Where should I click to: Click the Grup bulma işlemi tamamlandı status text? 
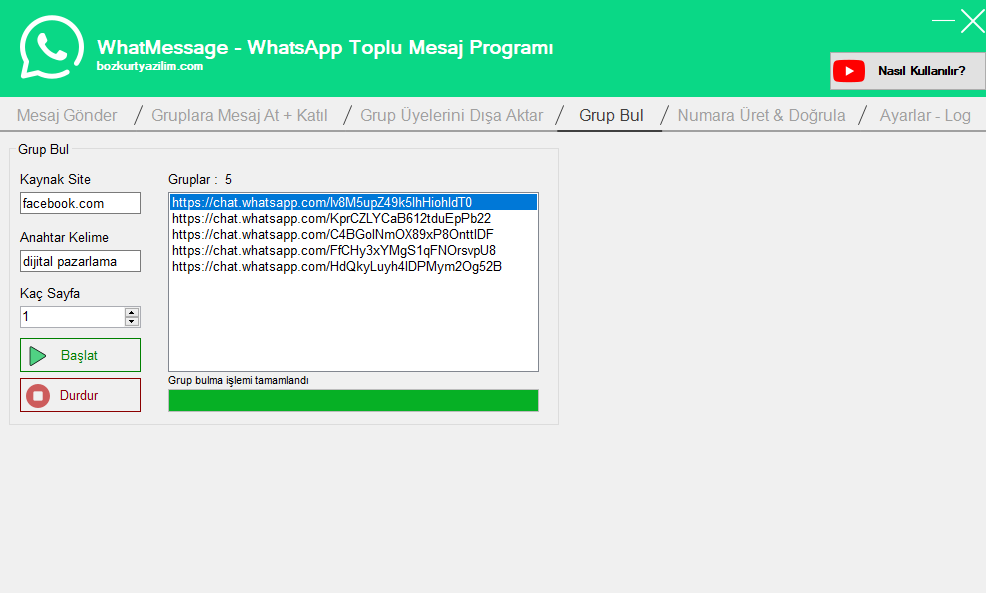(x=238, y=380)
